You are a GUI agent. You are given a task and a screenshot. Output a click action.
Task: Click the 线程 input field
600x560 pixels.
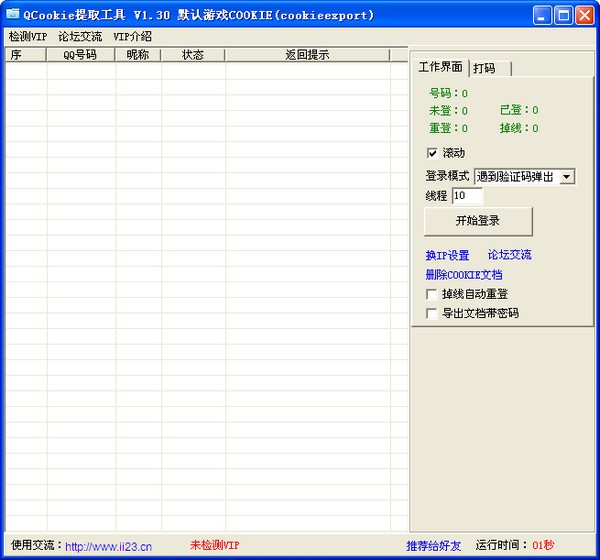(x=467, y=196)
